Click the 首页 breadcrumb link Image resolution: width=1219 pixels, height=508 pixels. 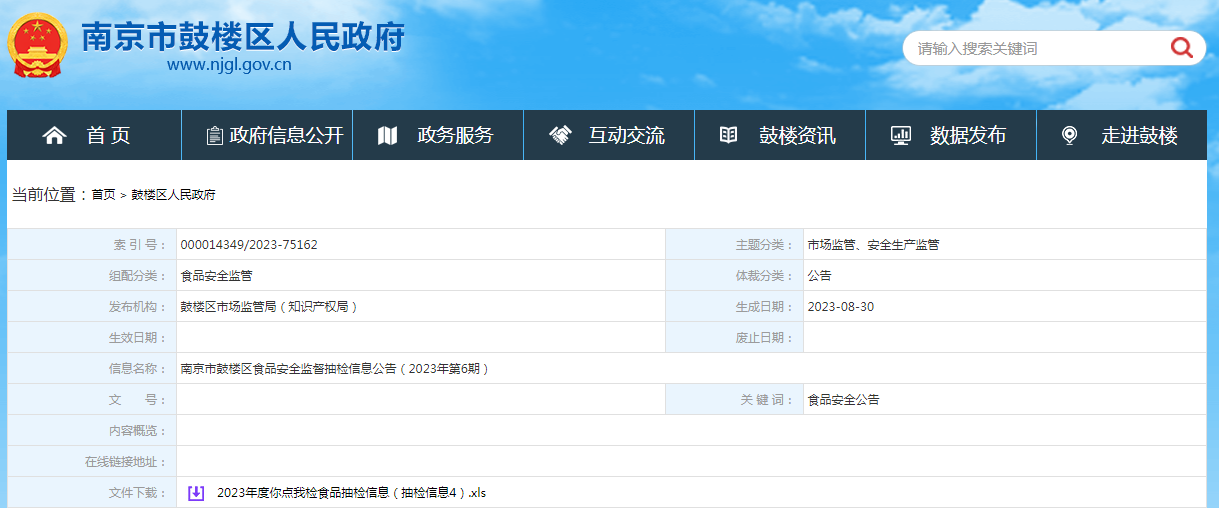(x=103, y=195)
